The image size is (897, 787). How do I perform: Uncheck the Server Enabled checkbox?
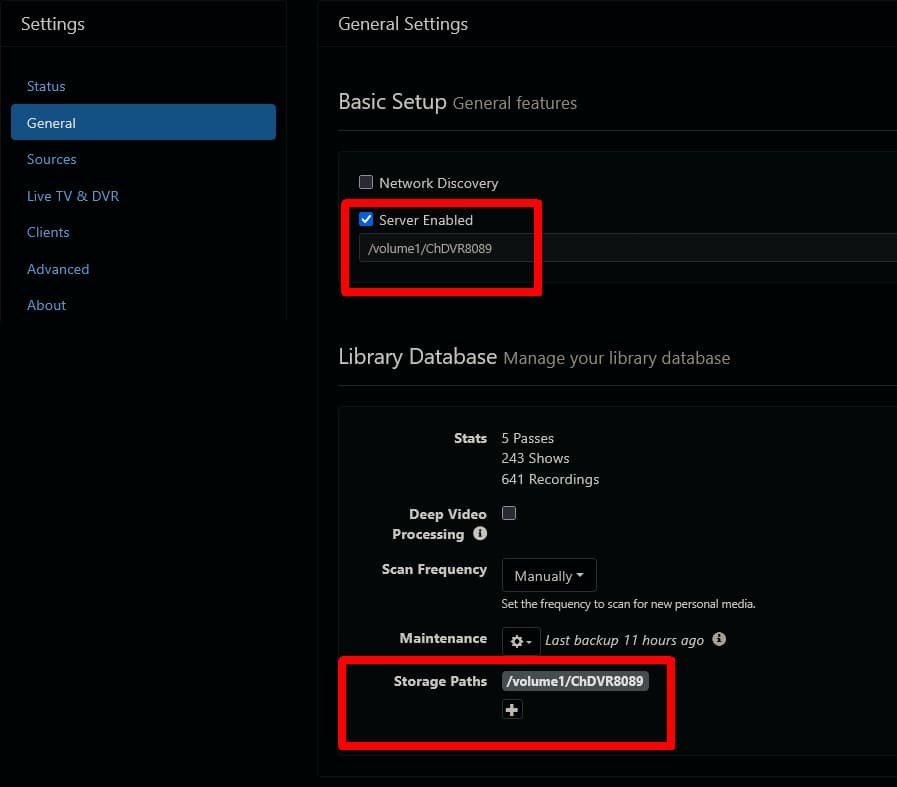point(366,219)
